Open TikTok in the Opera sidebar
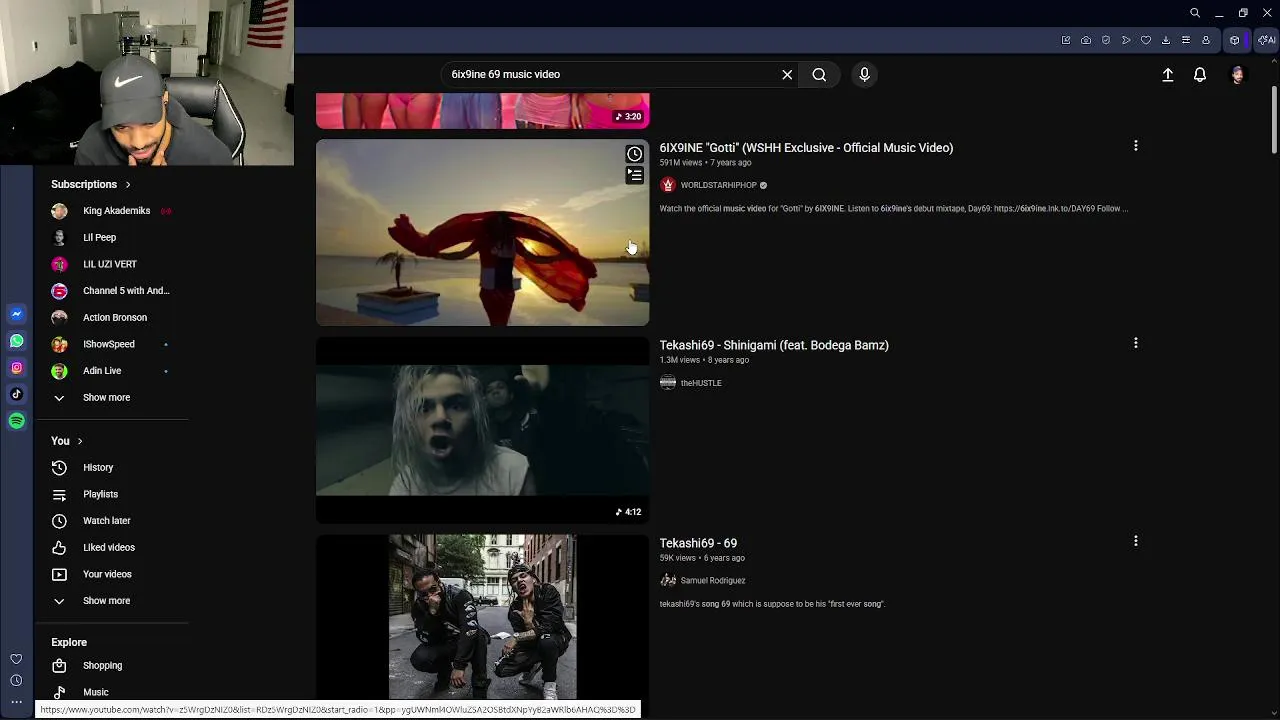Viewport: 1280px width, 720px height. click(16, 394)
